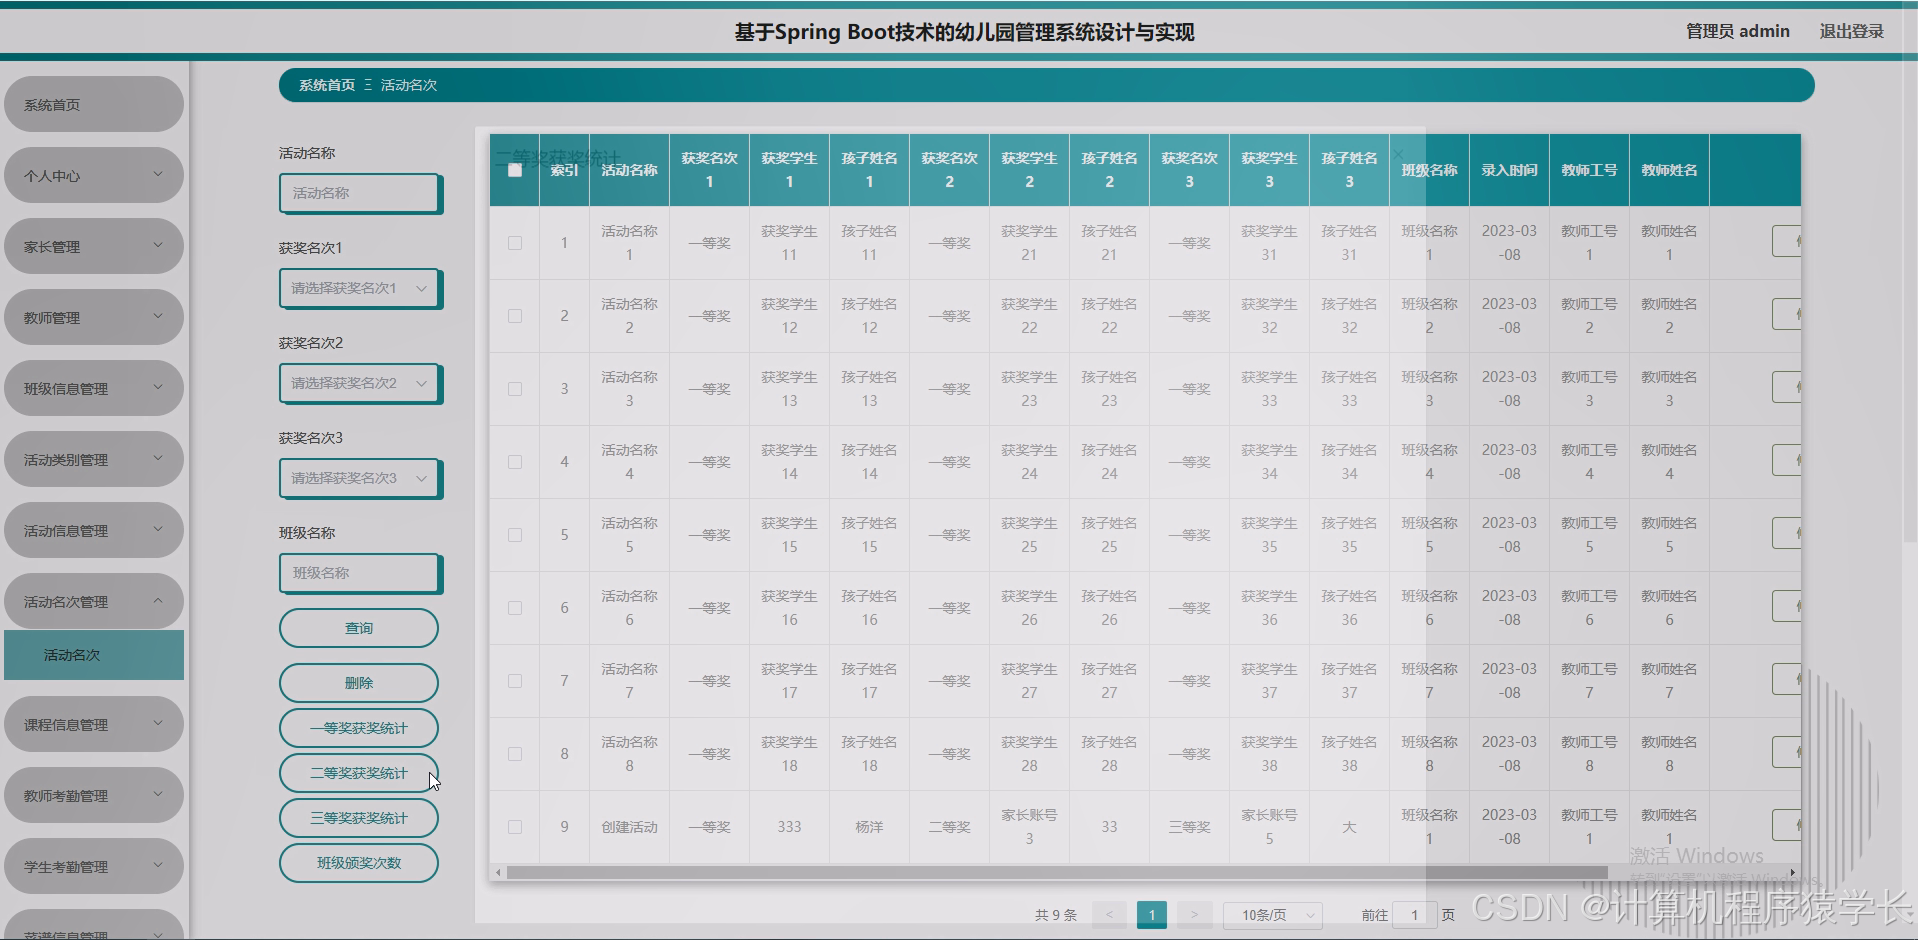This screenshot has height=940, width=1918.
Task: Close the 二等奖获奖统计 dialog with X
Action: click(1398, 156)
